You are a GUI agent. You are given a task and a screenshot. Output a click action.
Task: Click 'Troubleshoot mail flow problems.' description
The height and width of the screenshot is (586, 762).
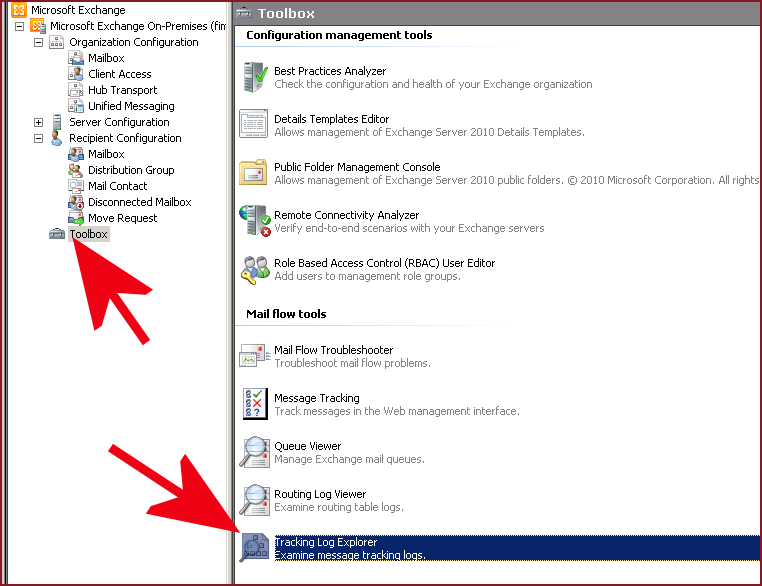(x=352, y=363)
